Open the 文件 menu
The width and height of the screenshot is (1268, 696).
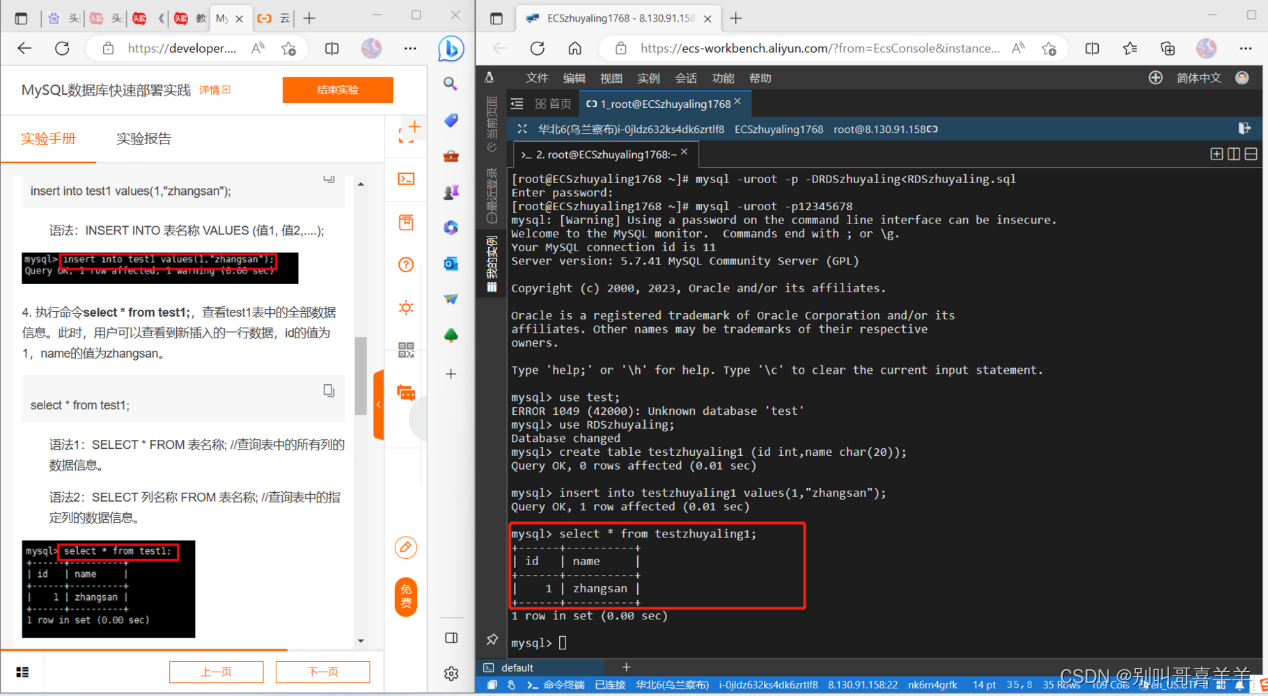537,78
